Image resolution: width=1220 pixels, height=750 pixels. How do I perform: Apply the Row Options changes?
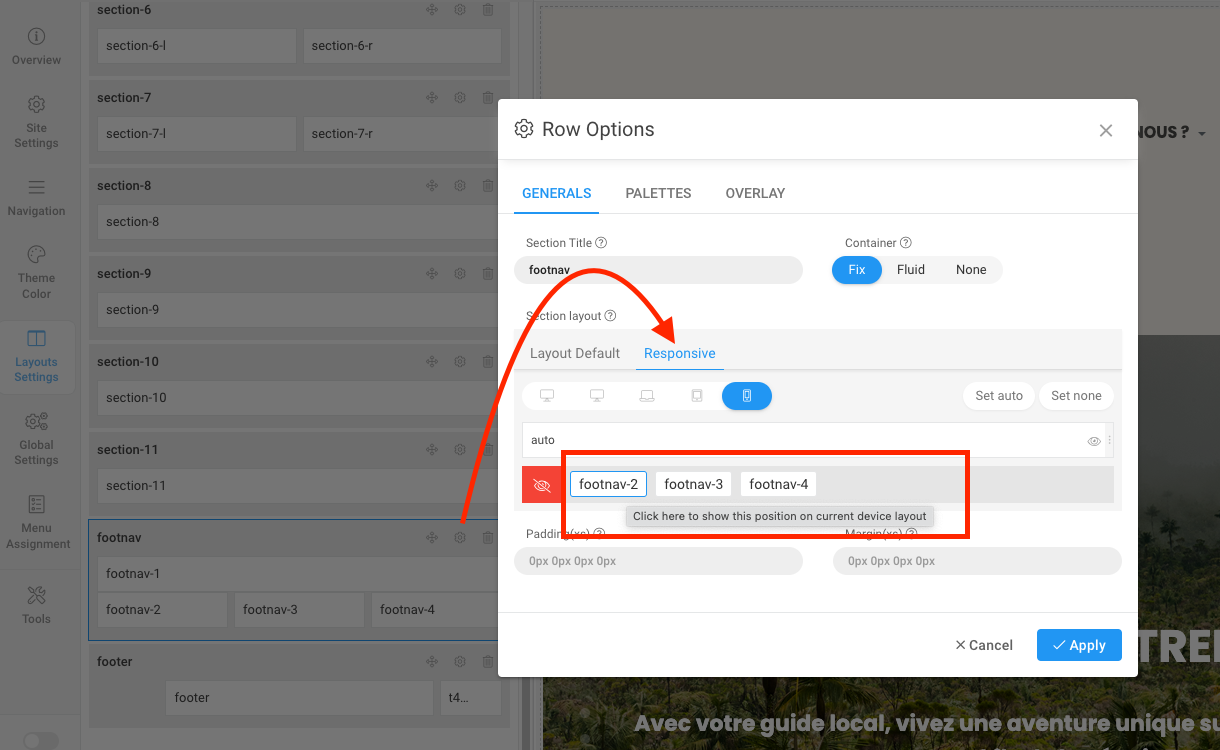pos(1079,645)
